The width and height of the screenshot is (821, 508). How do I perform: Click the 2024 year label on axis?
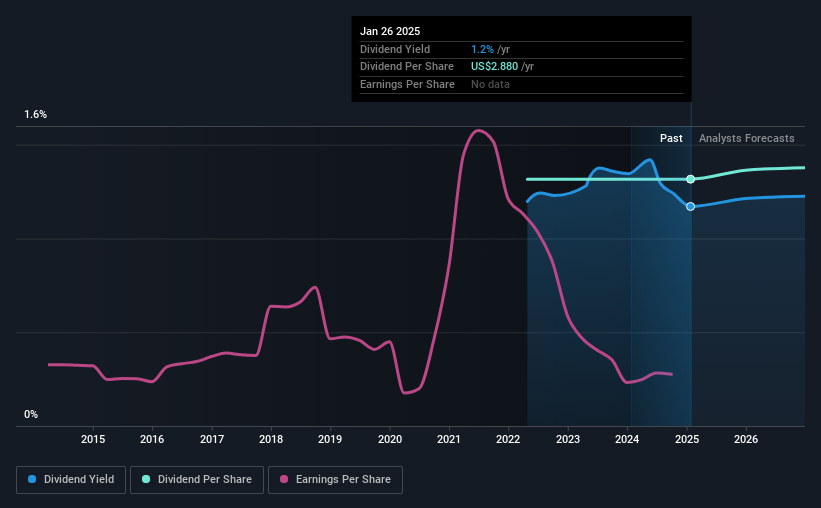tap(627, 439)
